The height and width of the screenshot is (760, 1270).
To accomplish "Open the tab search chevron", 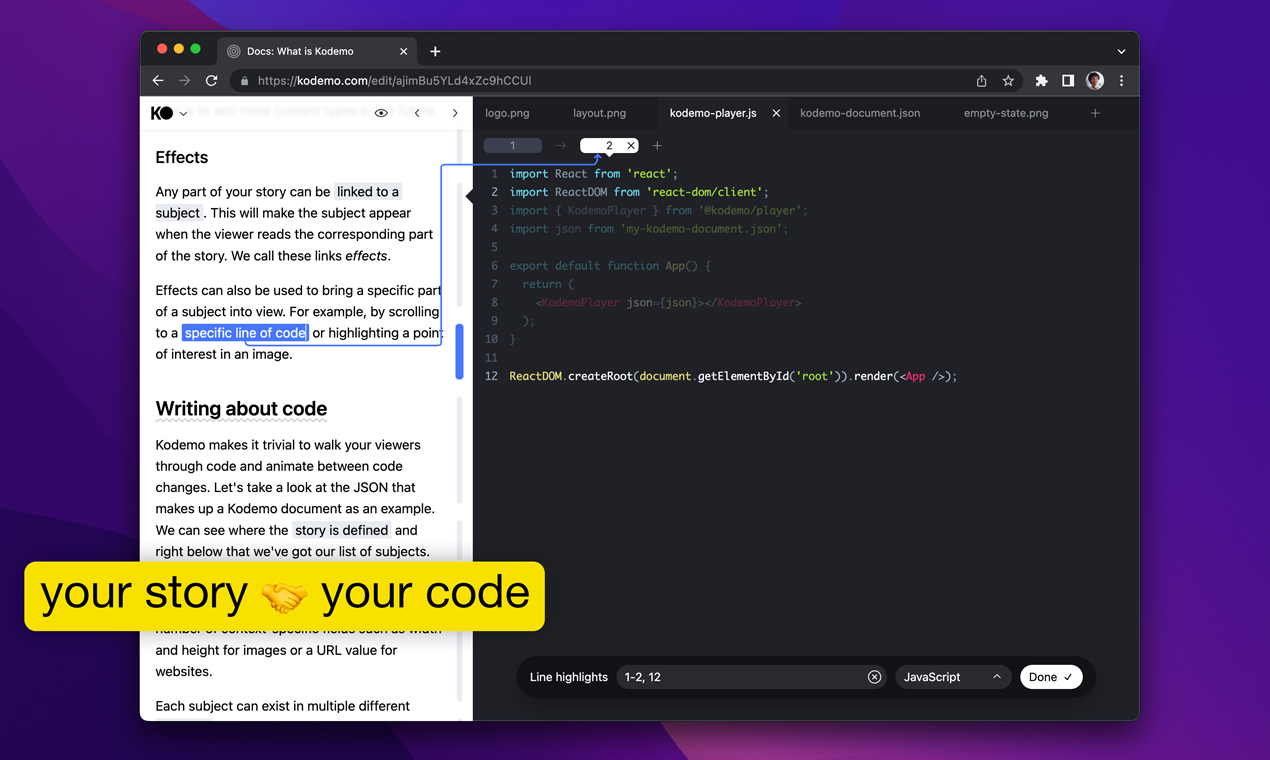I will pos(1121,51).
